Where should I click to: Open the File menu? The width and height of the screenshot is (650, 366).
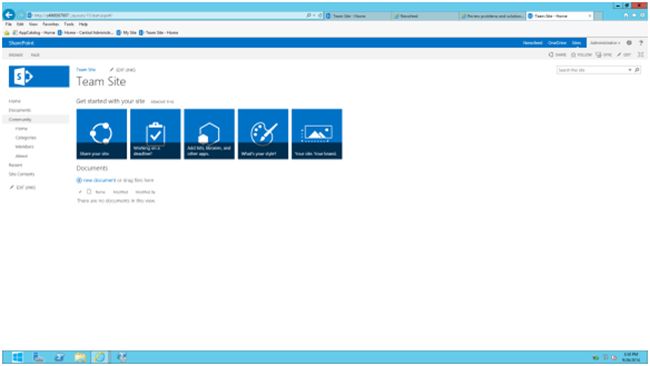pos(8,24)
